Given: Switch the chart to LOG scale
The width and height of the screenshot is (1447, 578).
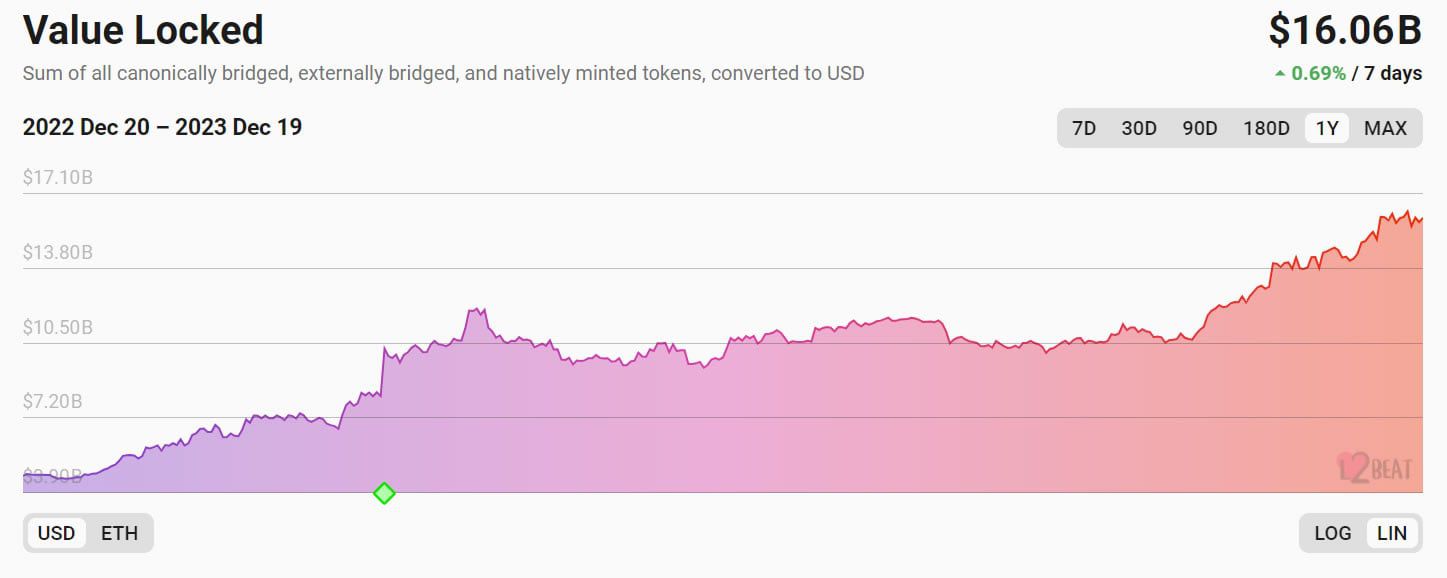Looking at the screenshot, I should click(x=1332, y=533).
